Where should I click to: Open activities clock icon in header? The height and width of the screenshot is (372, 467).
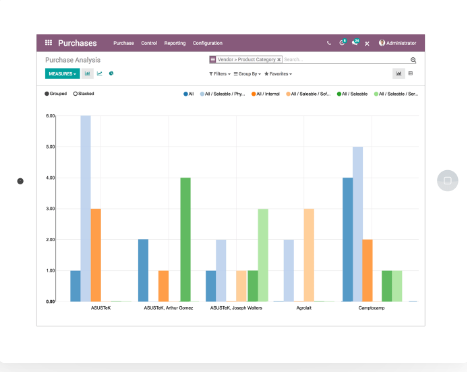(342, 42)
